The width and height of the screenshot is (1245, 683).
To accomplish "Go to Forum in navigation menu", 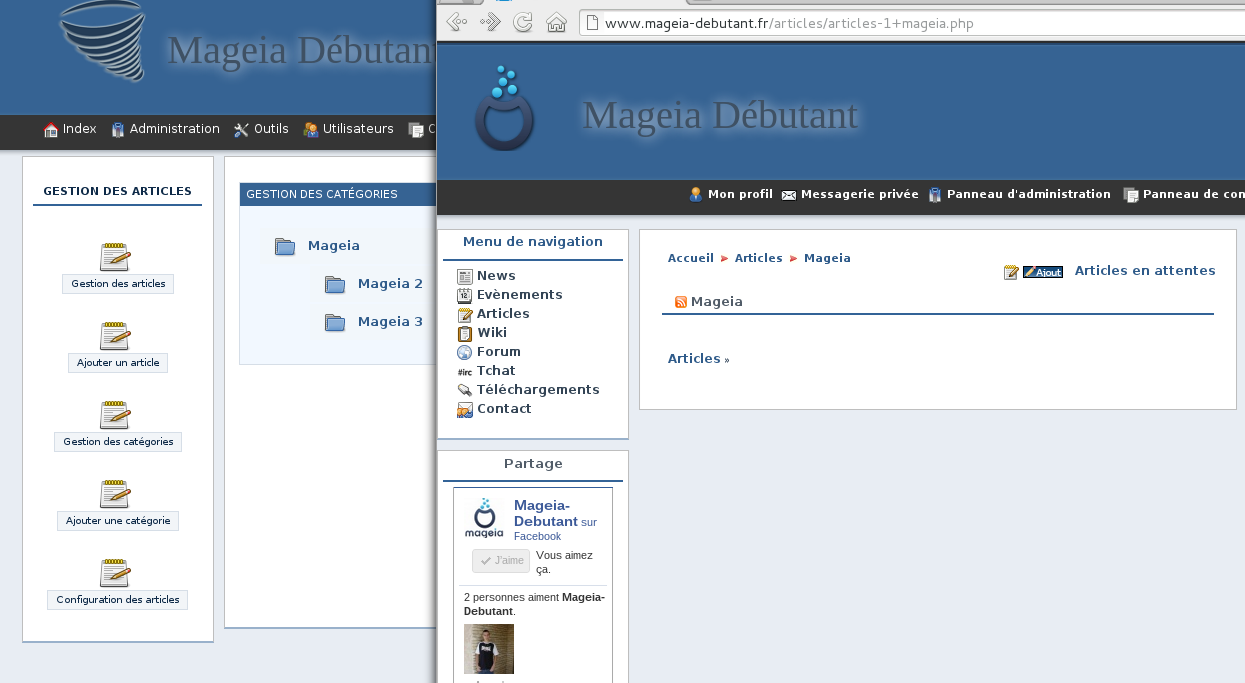I will coord(499,352).
